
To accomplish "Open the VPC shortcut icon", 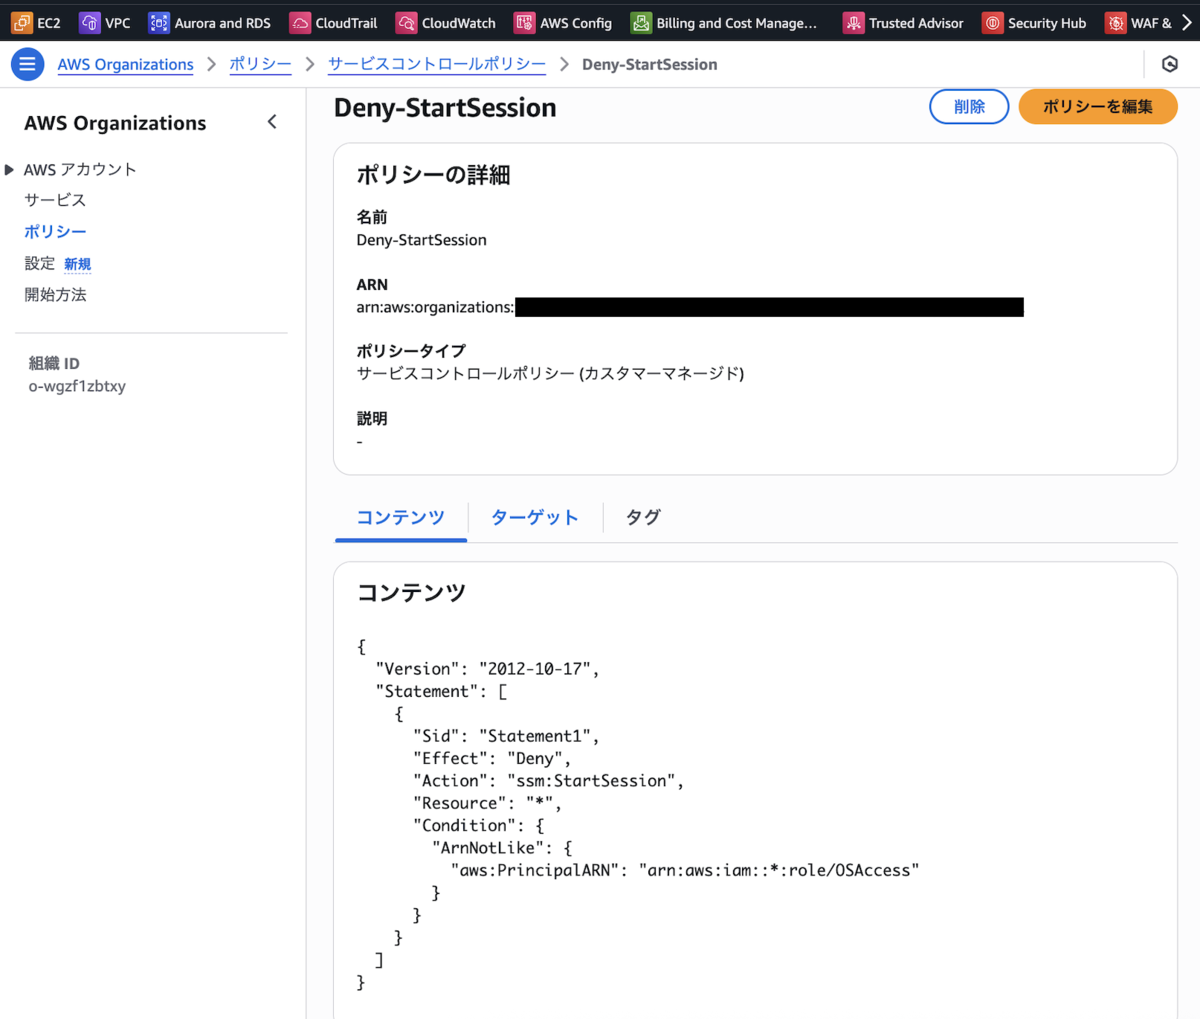I will point(89,23).
